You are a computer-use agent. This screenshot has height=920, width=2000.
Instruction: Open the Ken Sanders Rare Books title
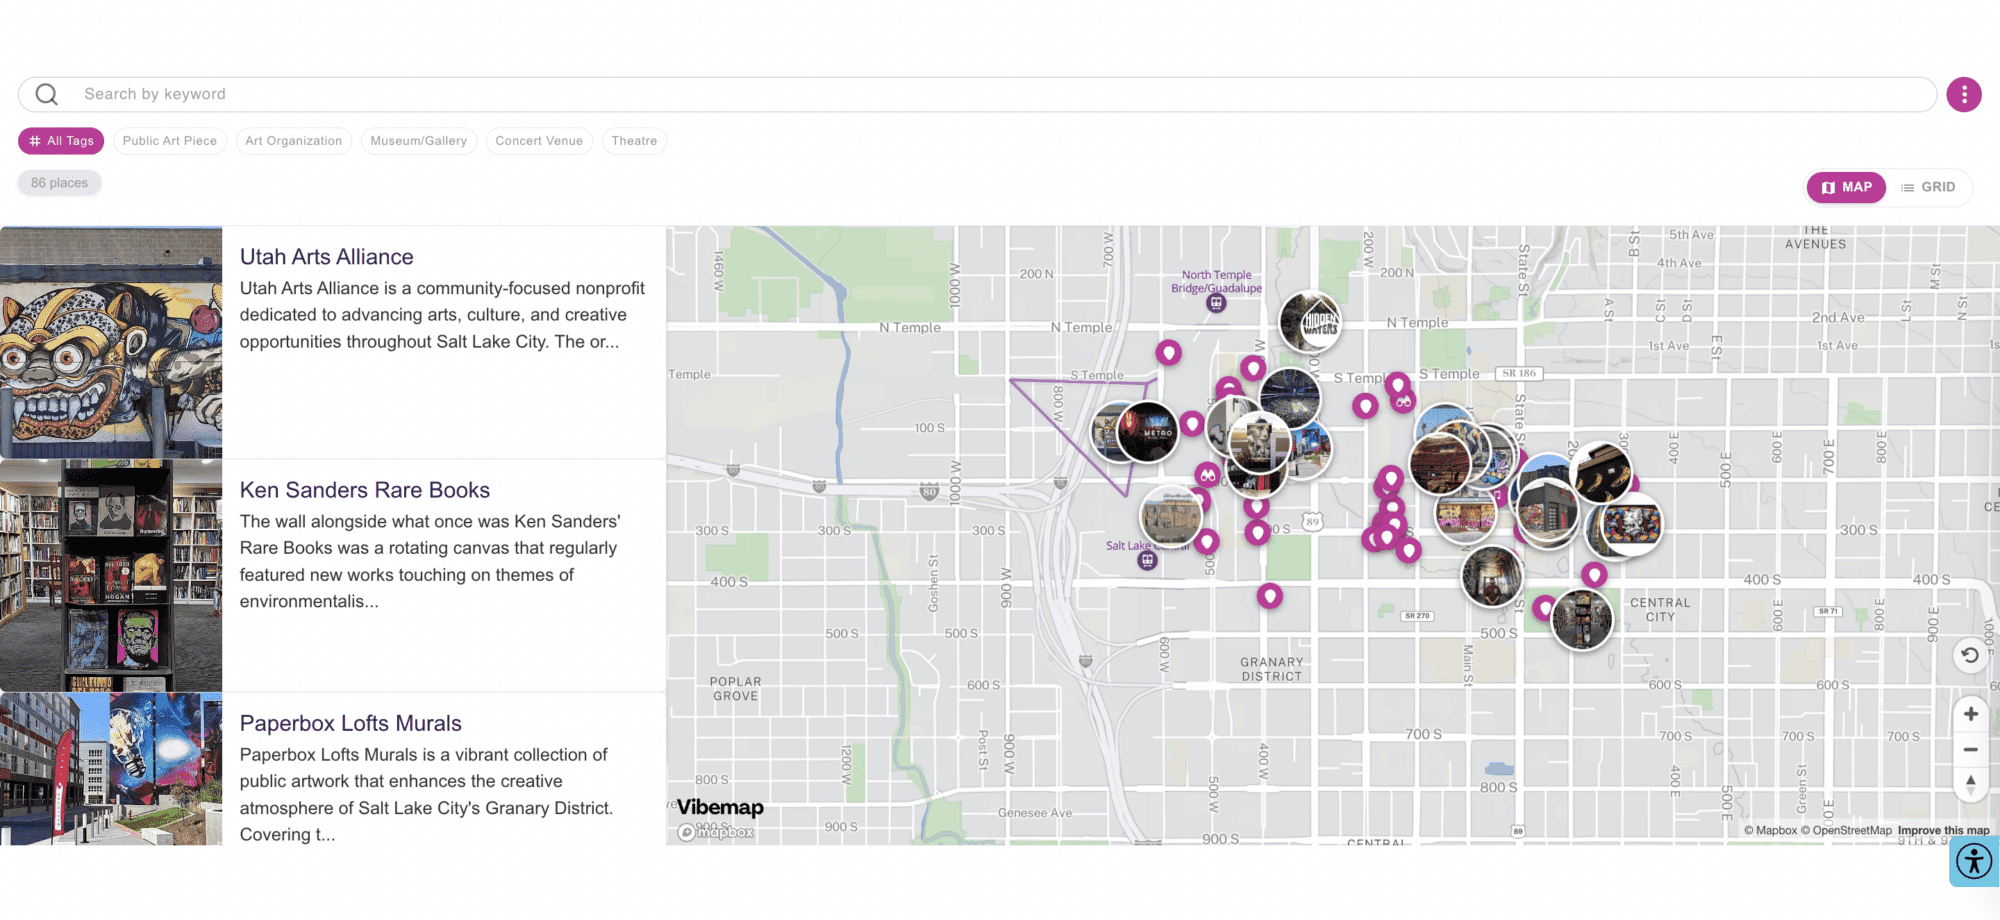pyautogui.click(x=365, y=490)
